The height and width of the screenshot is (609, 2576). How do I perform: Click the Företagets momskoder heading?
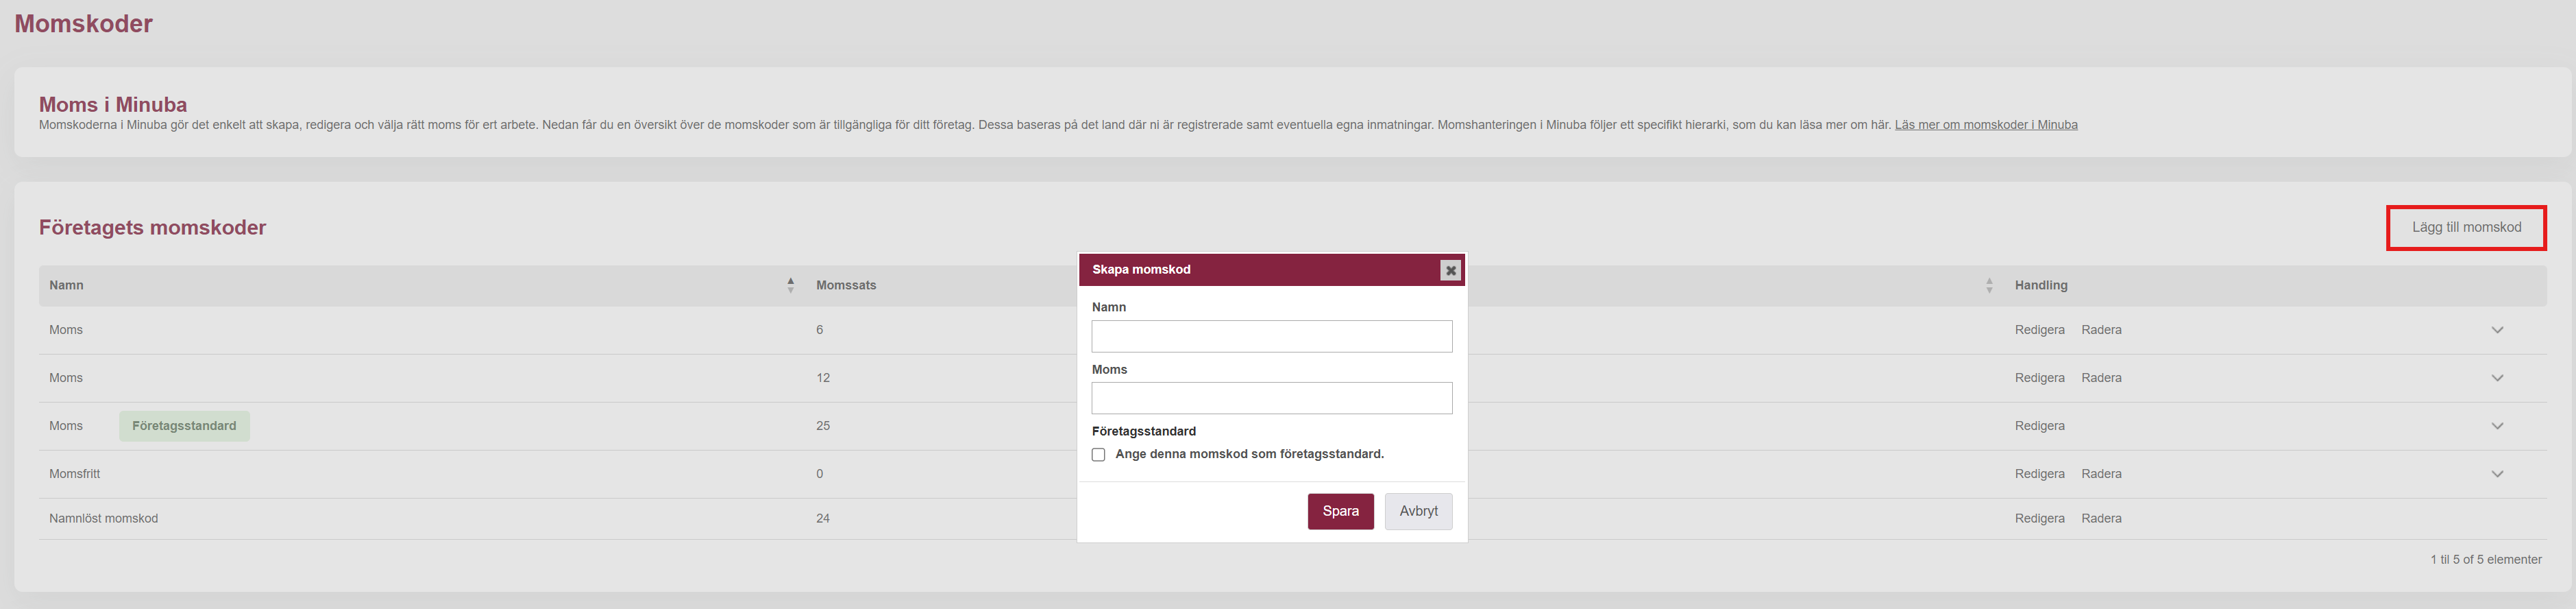coord(152,227)
